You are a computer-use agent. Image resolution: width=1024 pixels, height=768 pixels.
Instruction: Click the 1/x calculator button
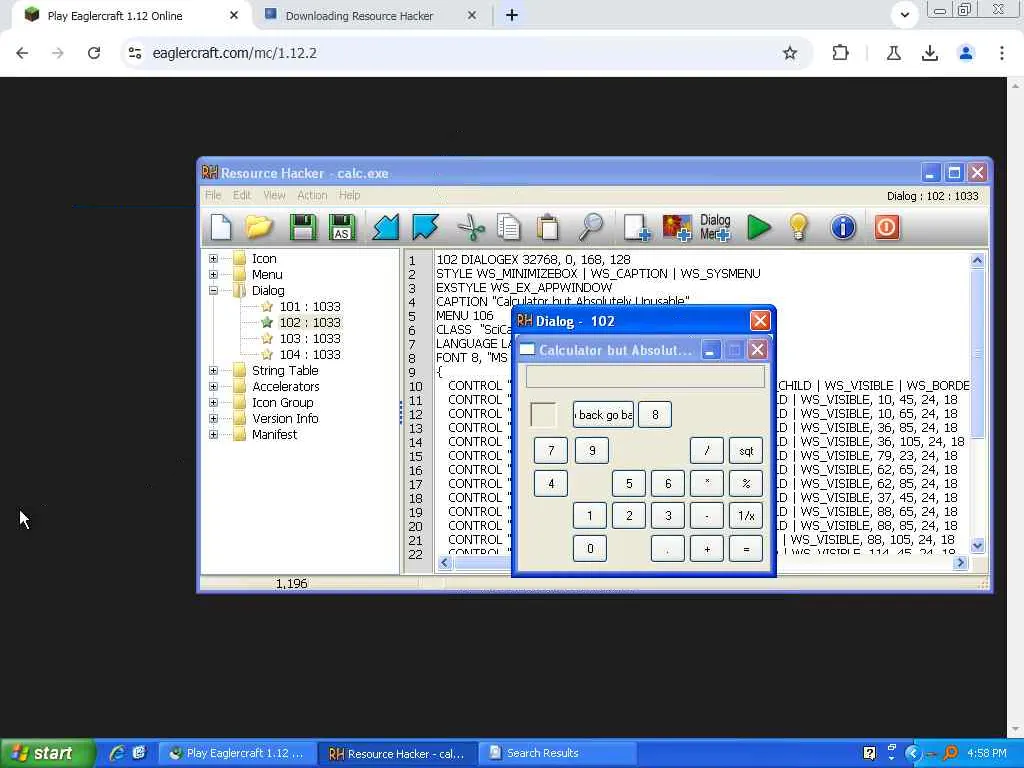(746, 516)
